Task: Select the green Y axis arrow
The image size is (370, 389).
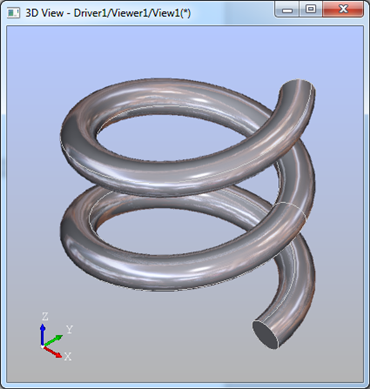Action: click(x=53, y=341)
